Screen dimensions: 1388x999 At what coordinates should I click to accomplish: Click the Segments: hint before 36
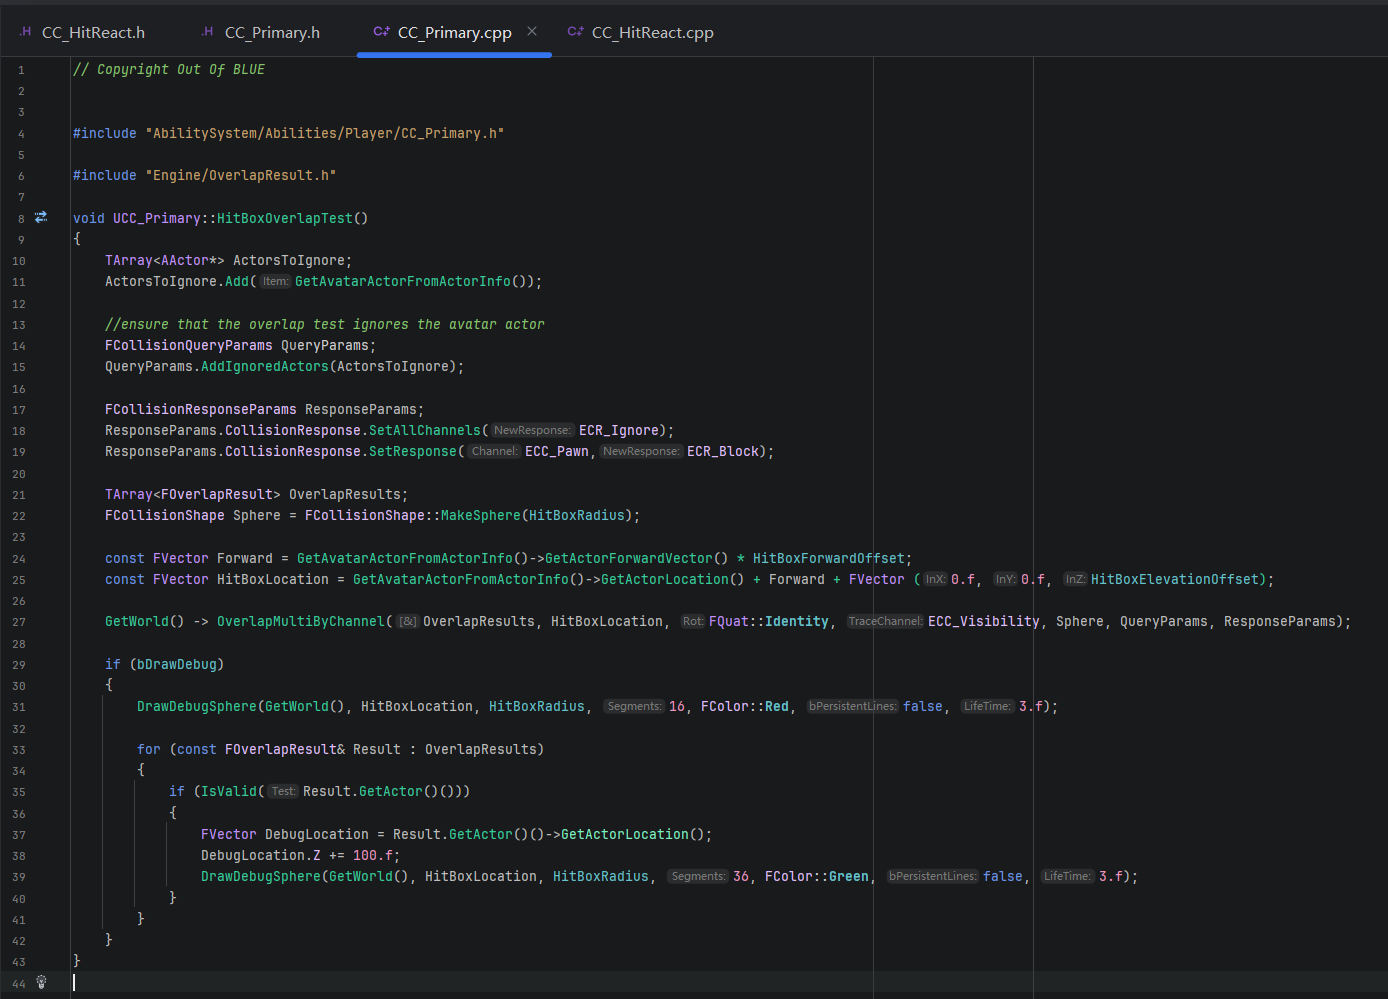698,876
